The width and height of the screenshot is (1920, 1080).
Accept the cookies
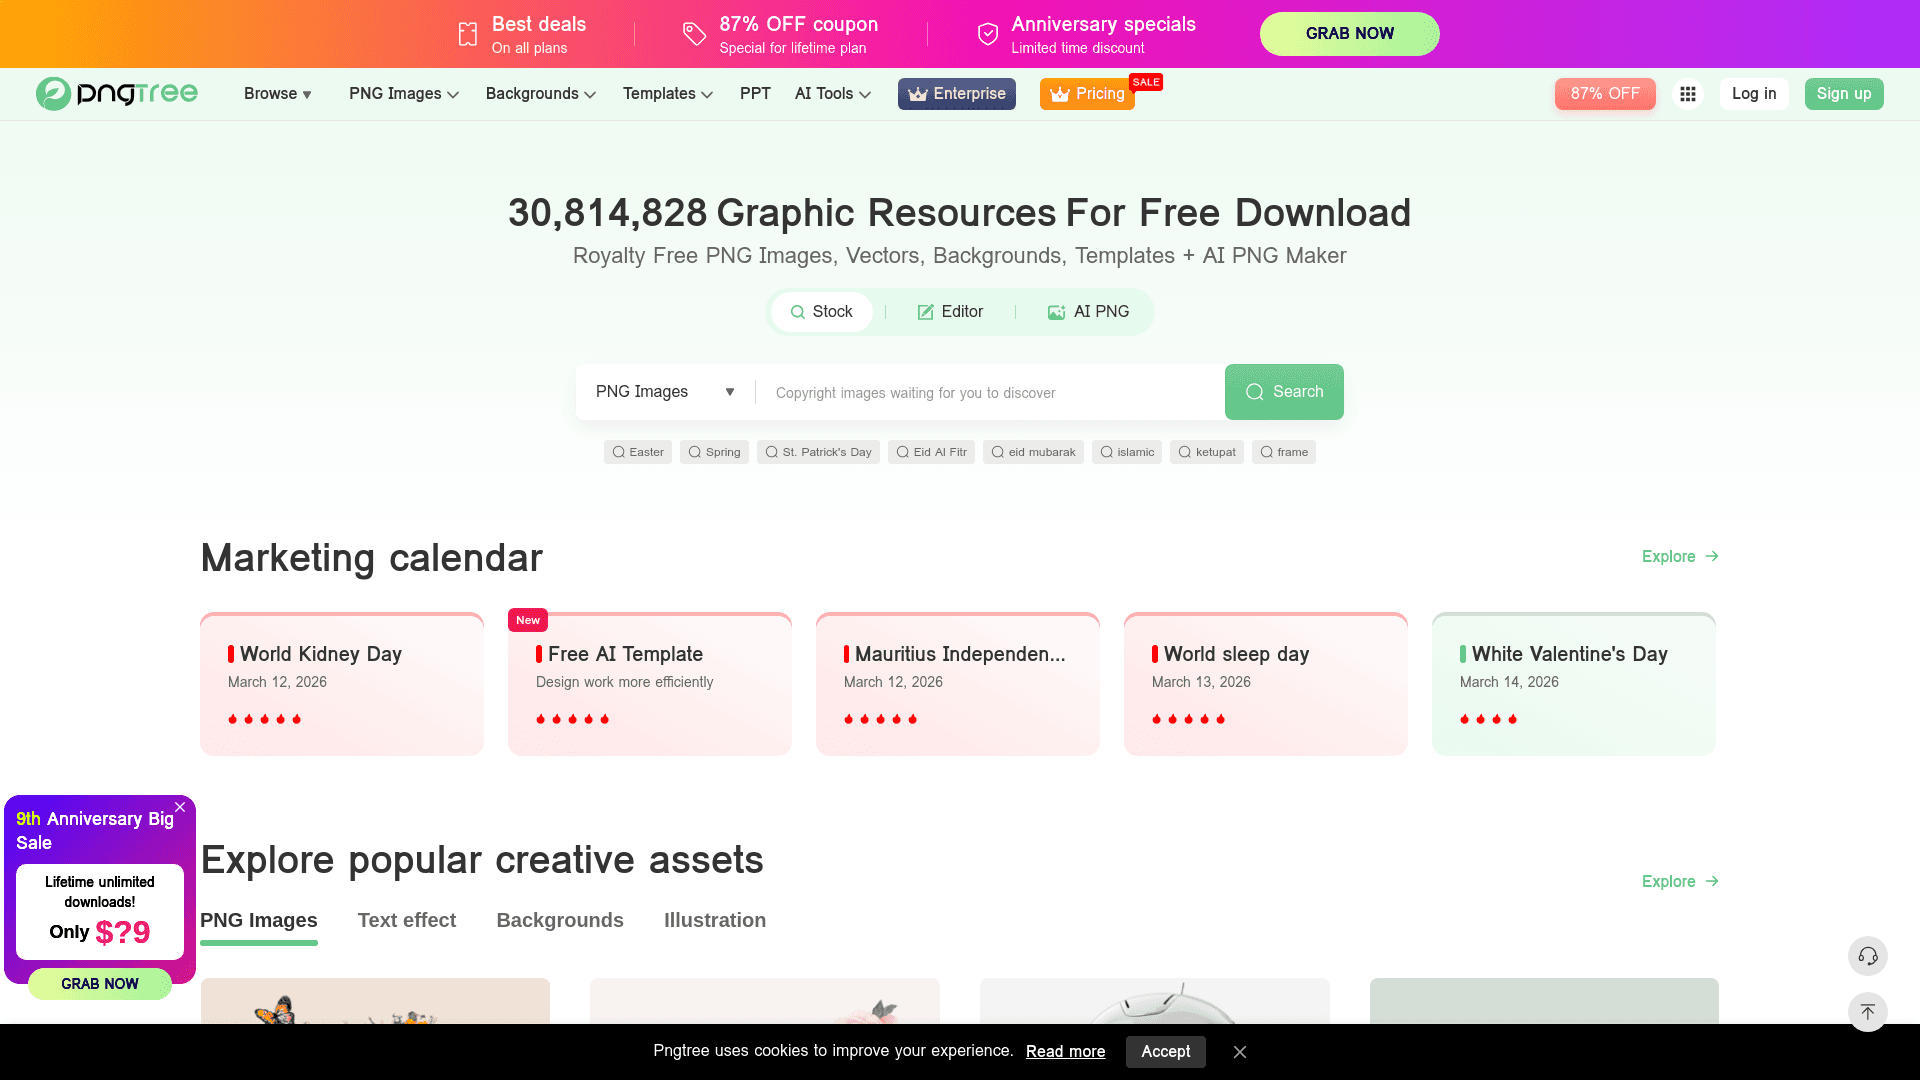(1165, 1052)
